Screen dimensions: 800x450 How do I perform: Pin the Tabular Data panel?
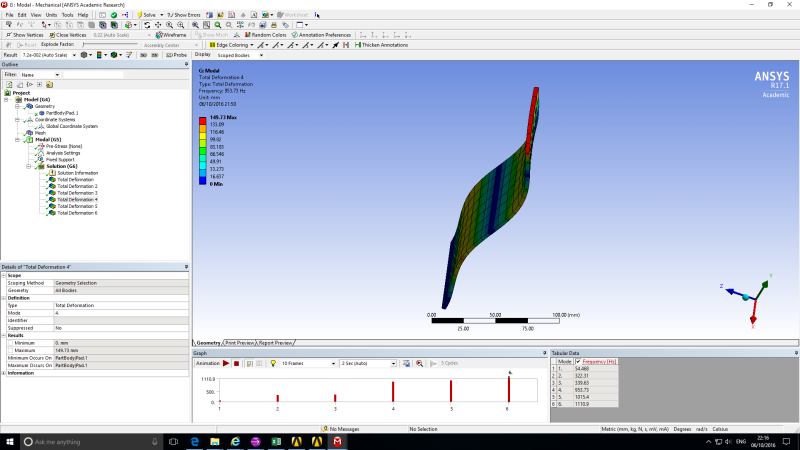pyautogui.click(x=796, y=353)
